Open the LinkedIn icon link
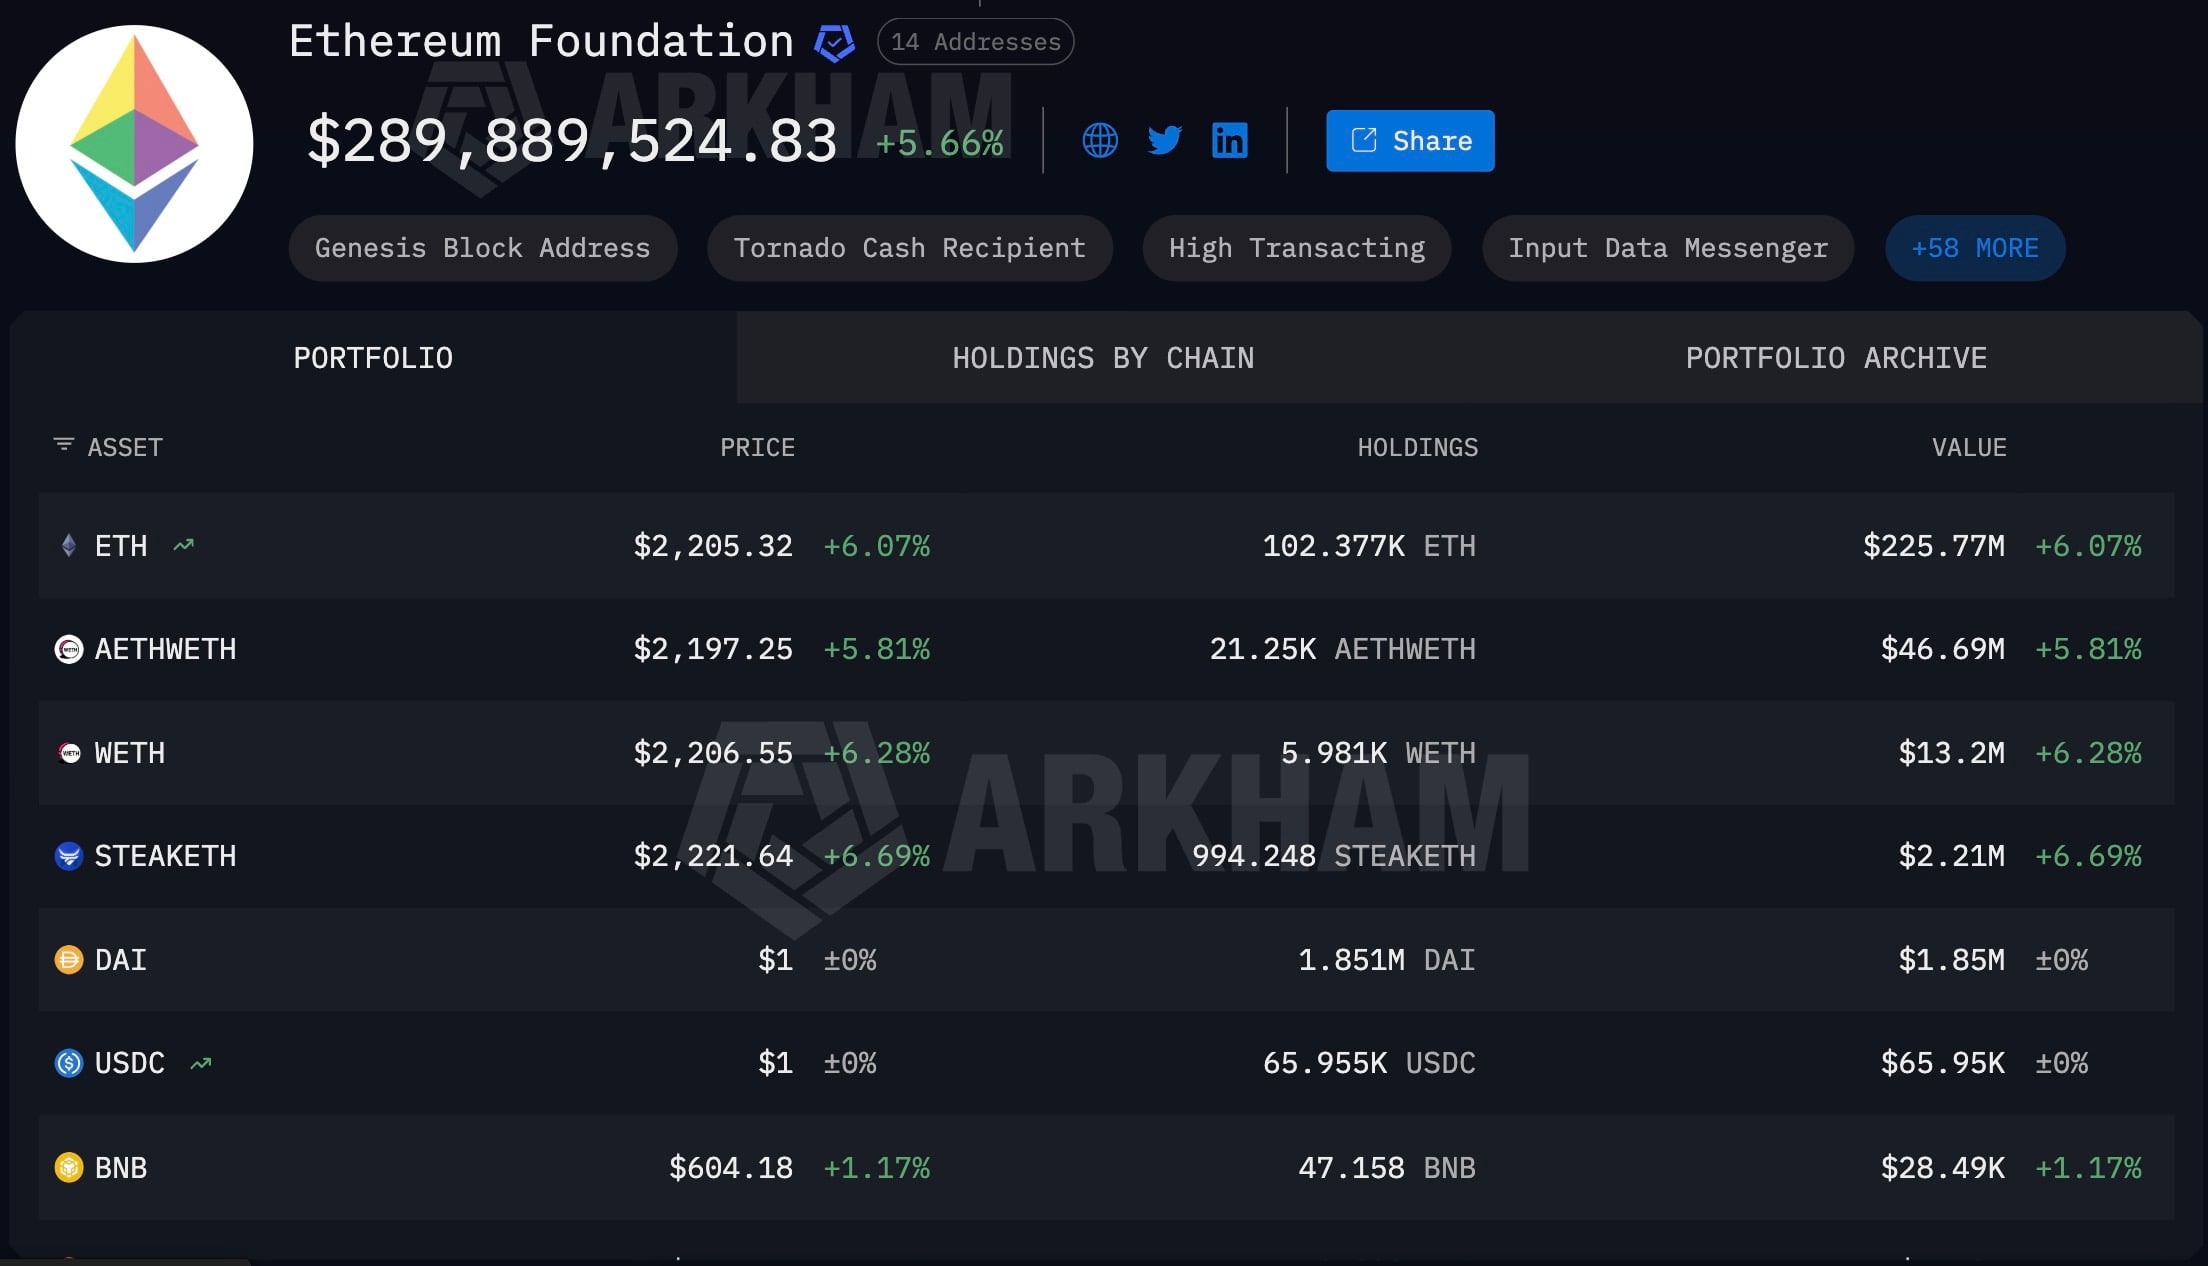This screenshot has width=2208, height=1266. click(x=1229, y=140)
